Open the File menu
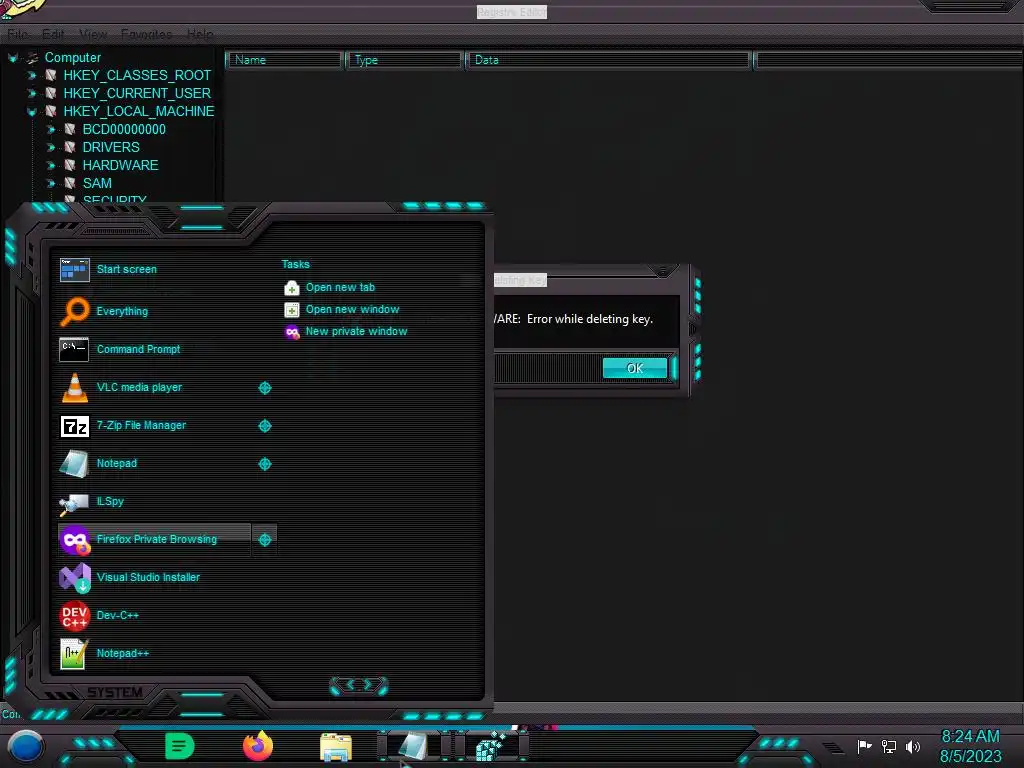This screenshot has width=1024, height=768. (x=18, y=34)
